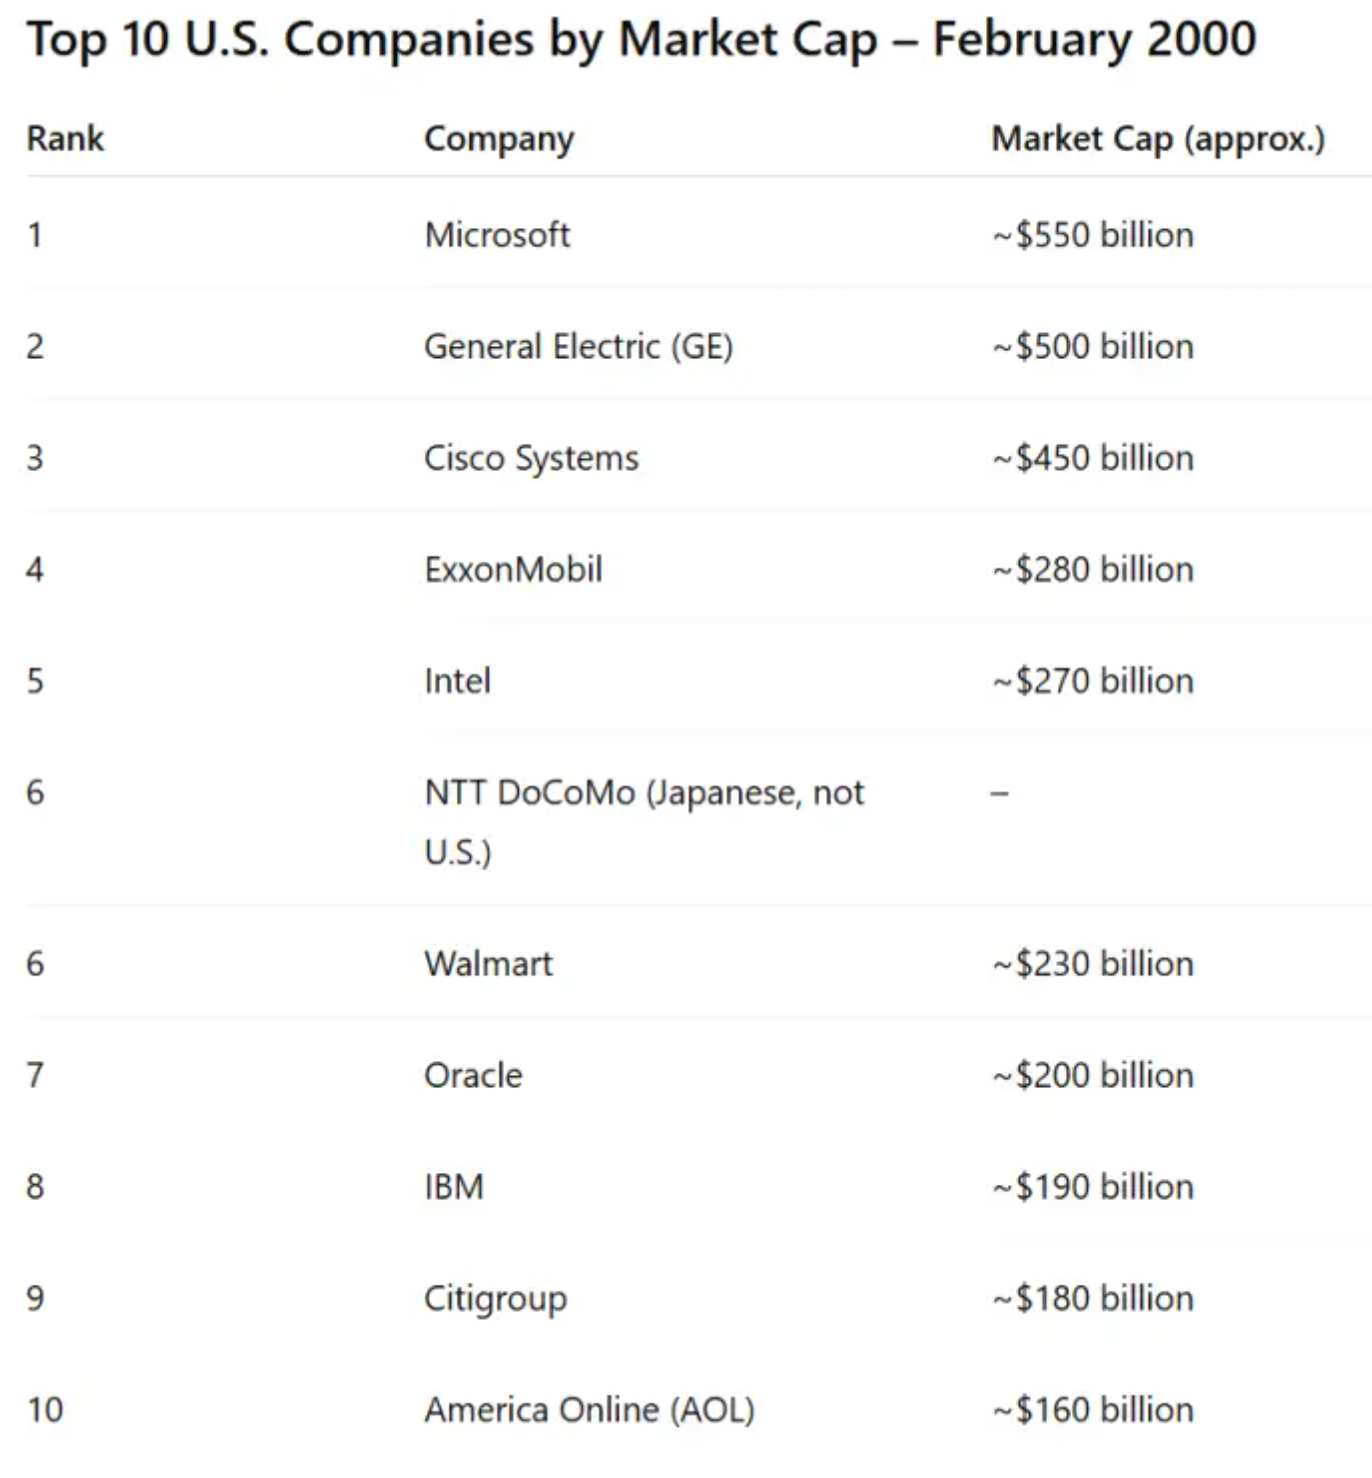Viewport: 1372px width, 1478px height.
Task: Select the ~$160 billion AOL value
Action: click(1093, 1410)
